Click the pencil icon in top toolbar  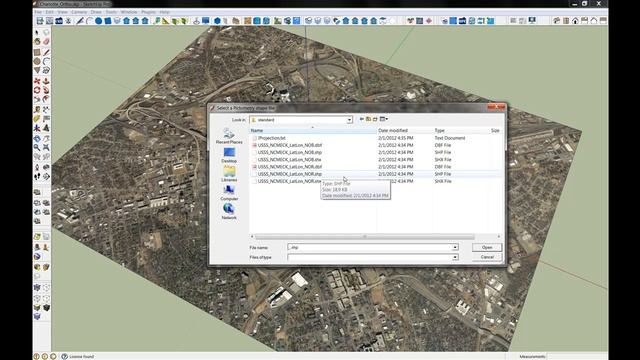pos(80,20)
